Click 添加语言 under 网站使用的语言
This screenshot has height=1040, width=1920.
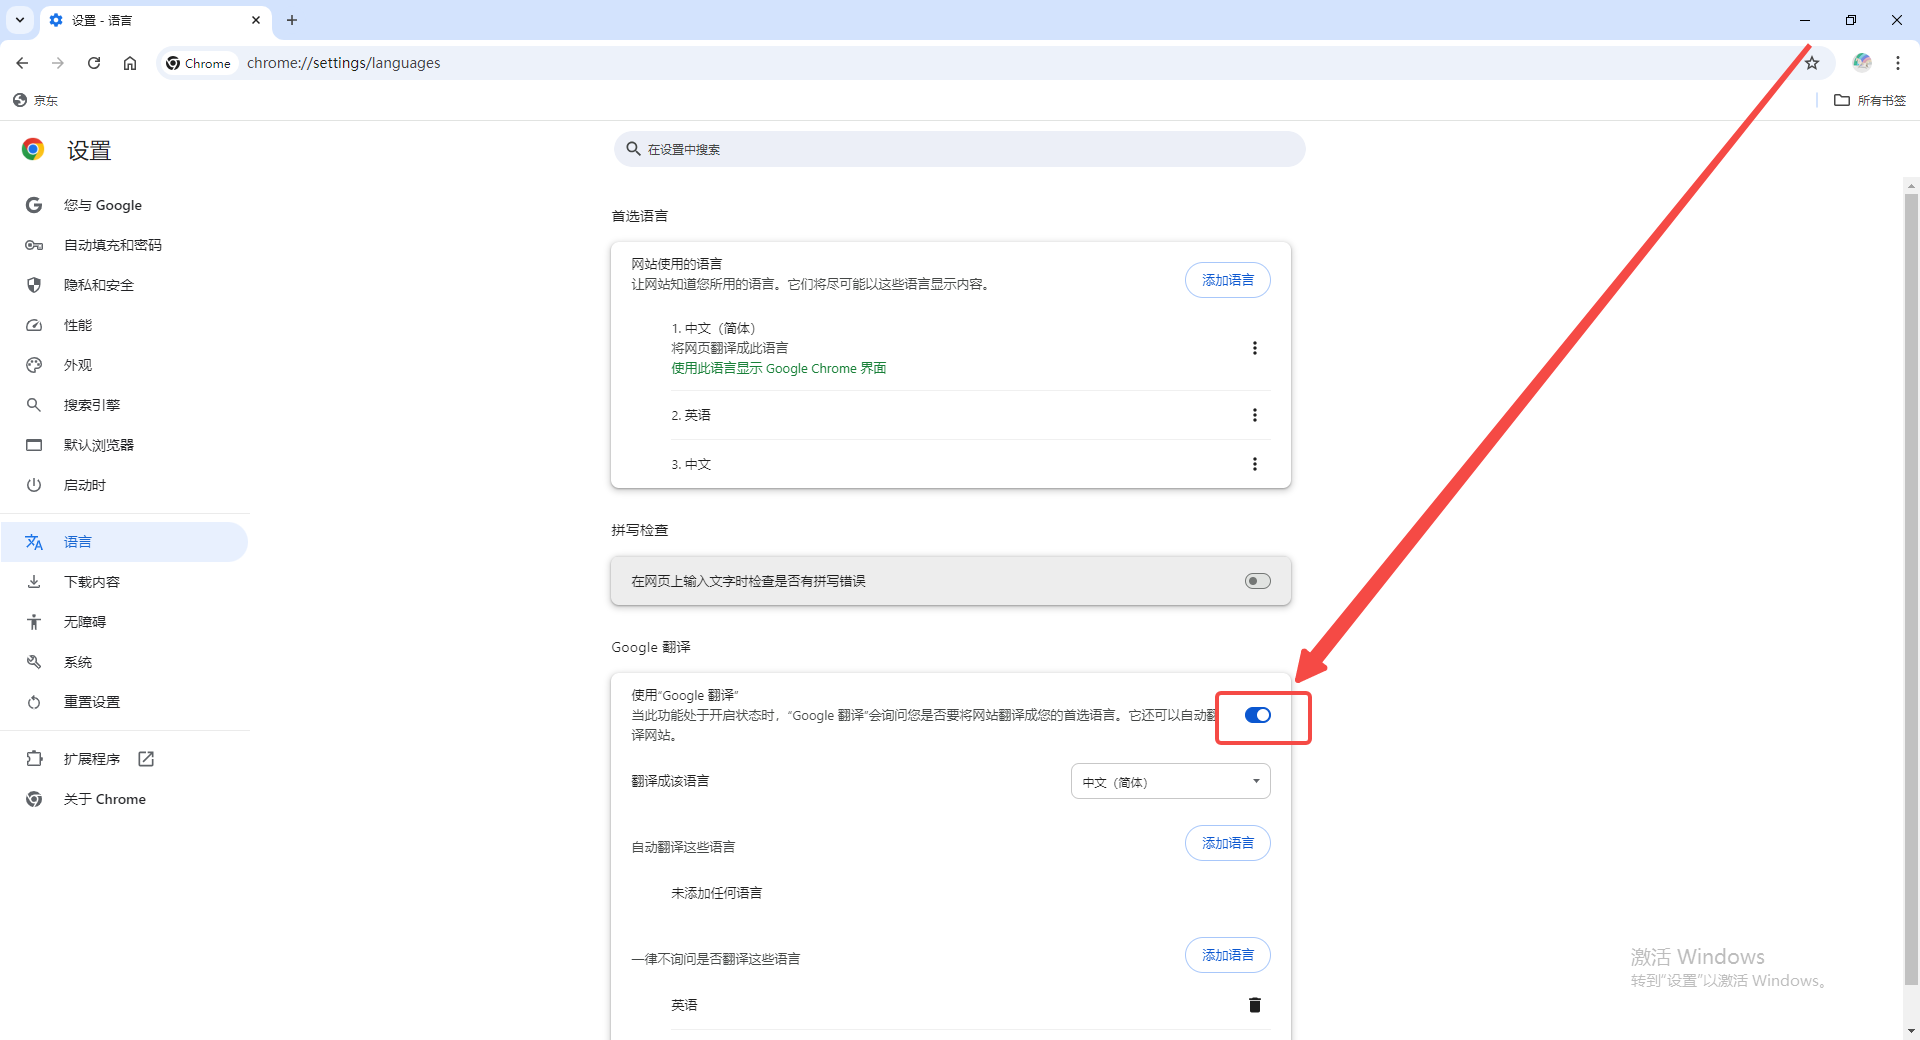[x=1228, y=280]
